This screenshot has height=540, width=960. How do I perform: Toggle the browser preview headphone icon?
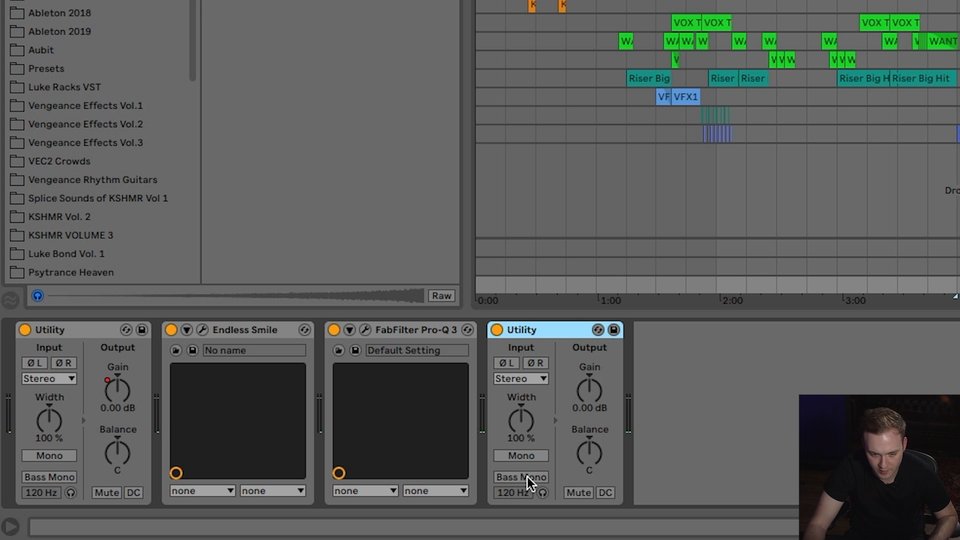[37, 296]
